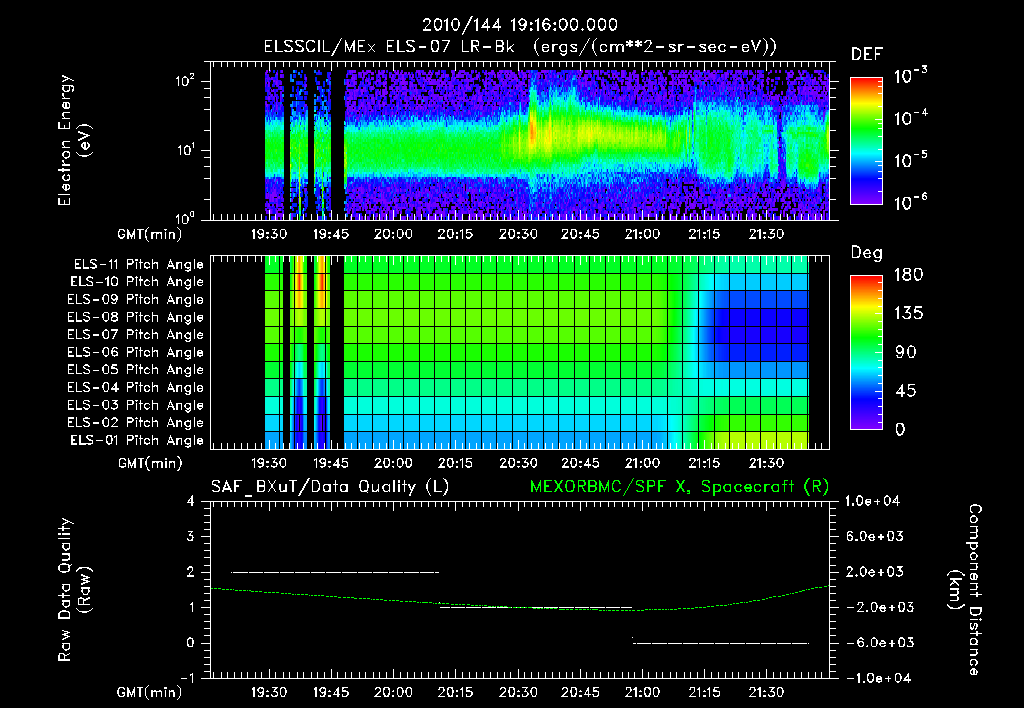Image resolution: width=1024 pixels, height=708 pixels.
Task: Select the ELS-08 Pitch Angle row label
Action: [135, 317]
